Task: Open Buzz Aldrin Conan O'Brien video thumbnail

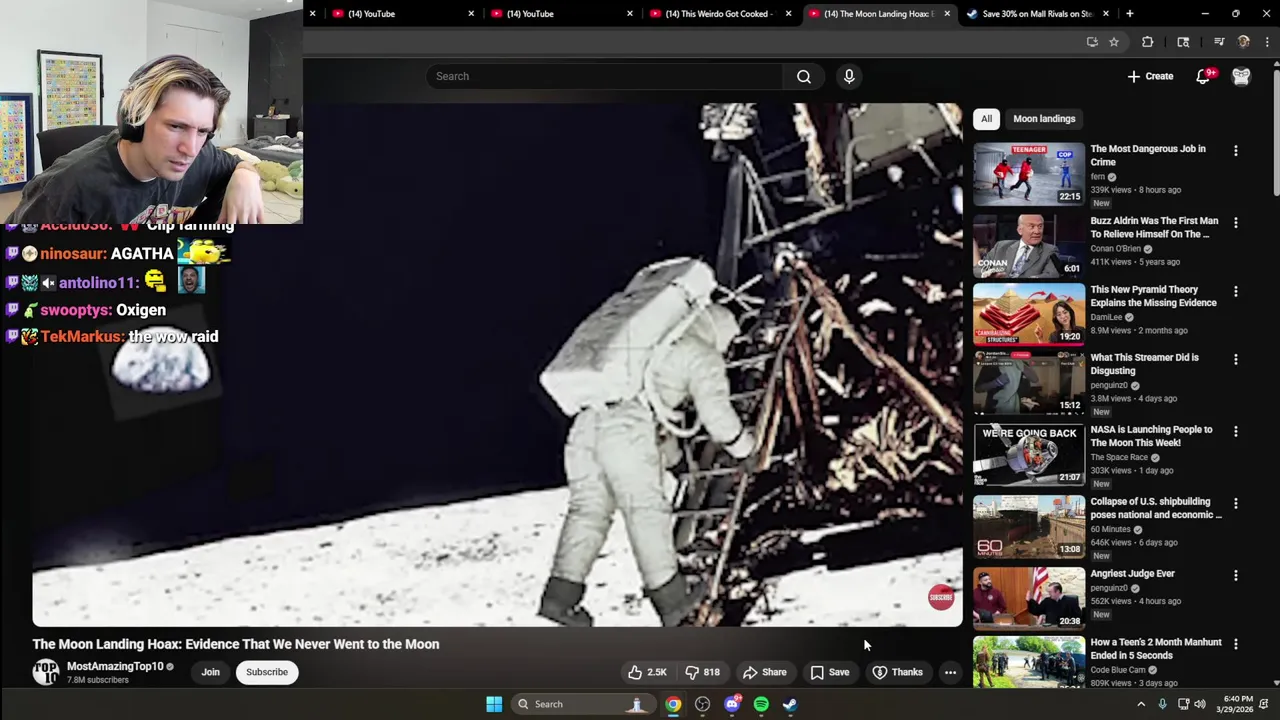Action: tap(1029, 246)
